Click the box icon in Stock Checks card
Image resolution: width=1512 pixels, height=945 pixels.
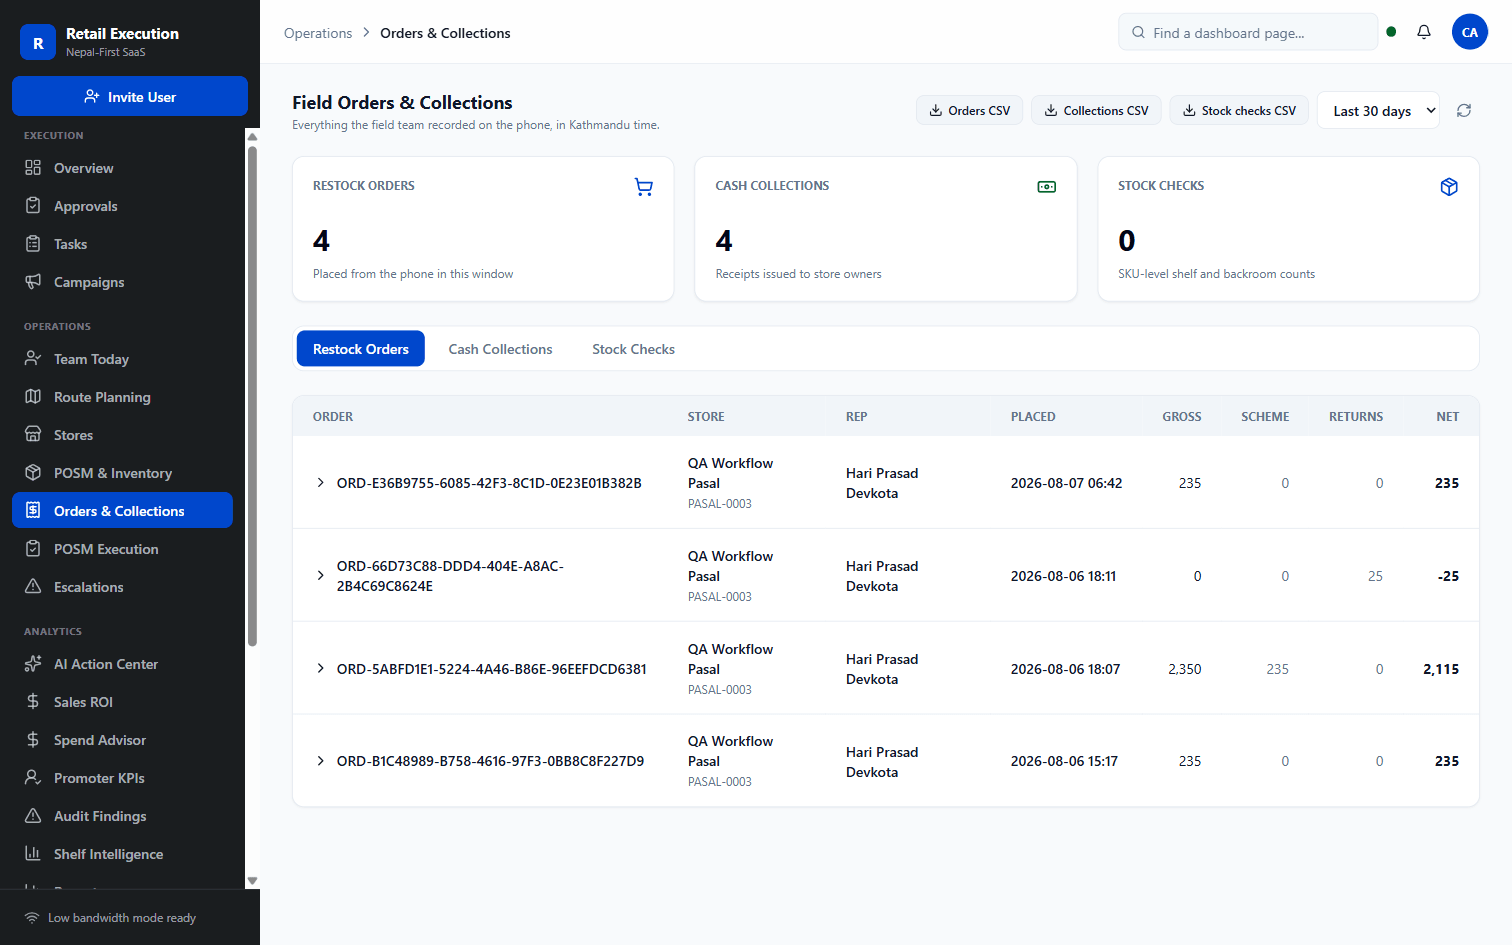tap(1449, 187)
